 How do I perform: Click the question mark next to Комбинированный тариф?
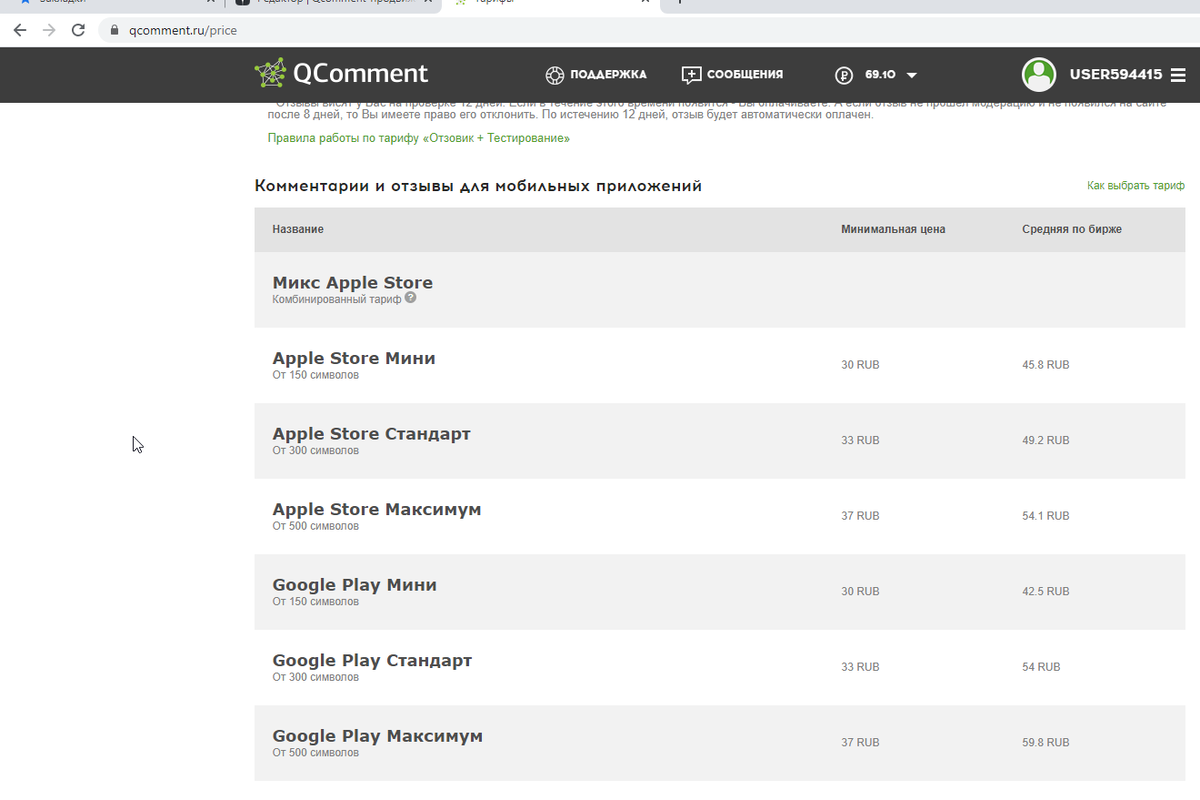411,297
